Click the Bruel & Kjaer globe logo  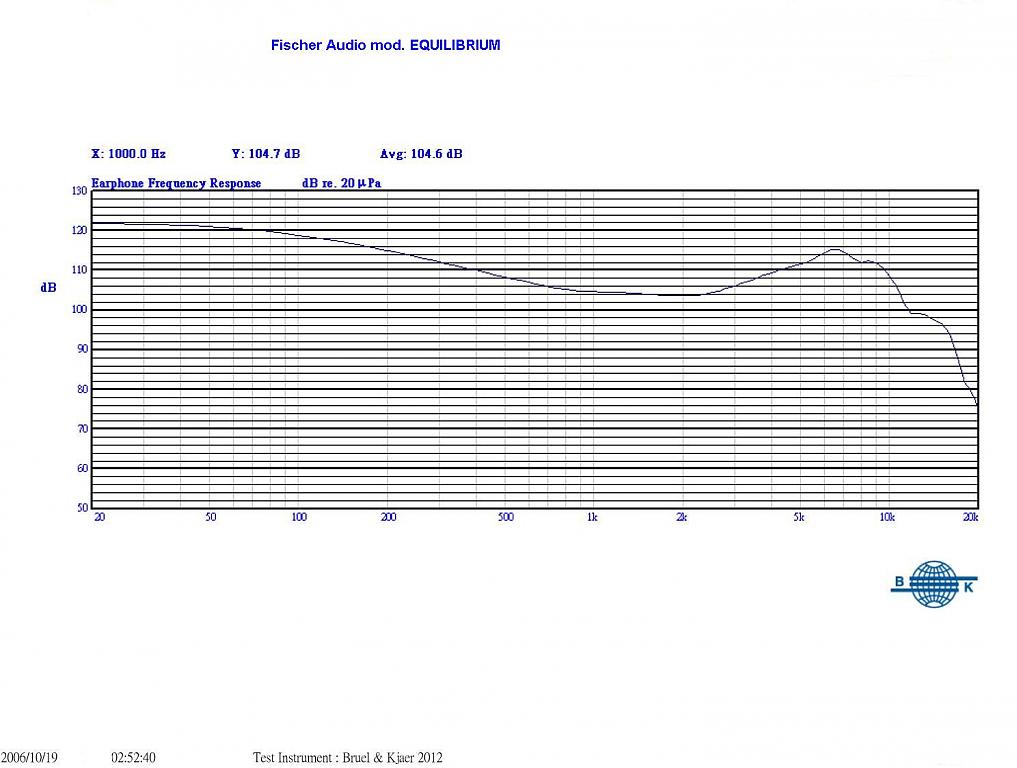934,584
